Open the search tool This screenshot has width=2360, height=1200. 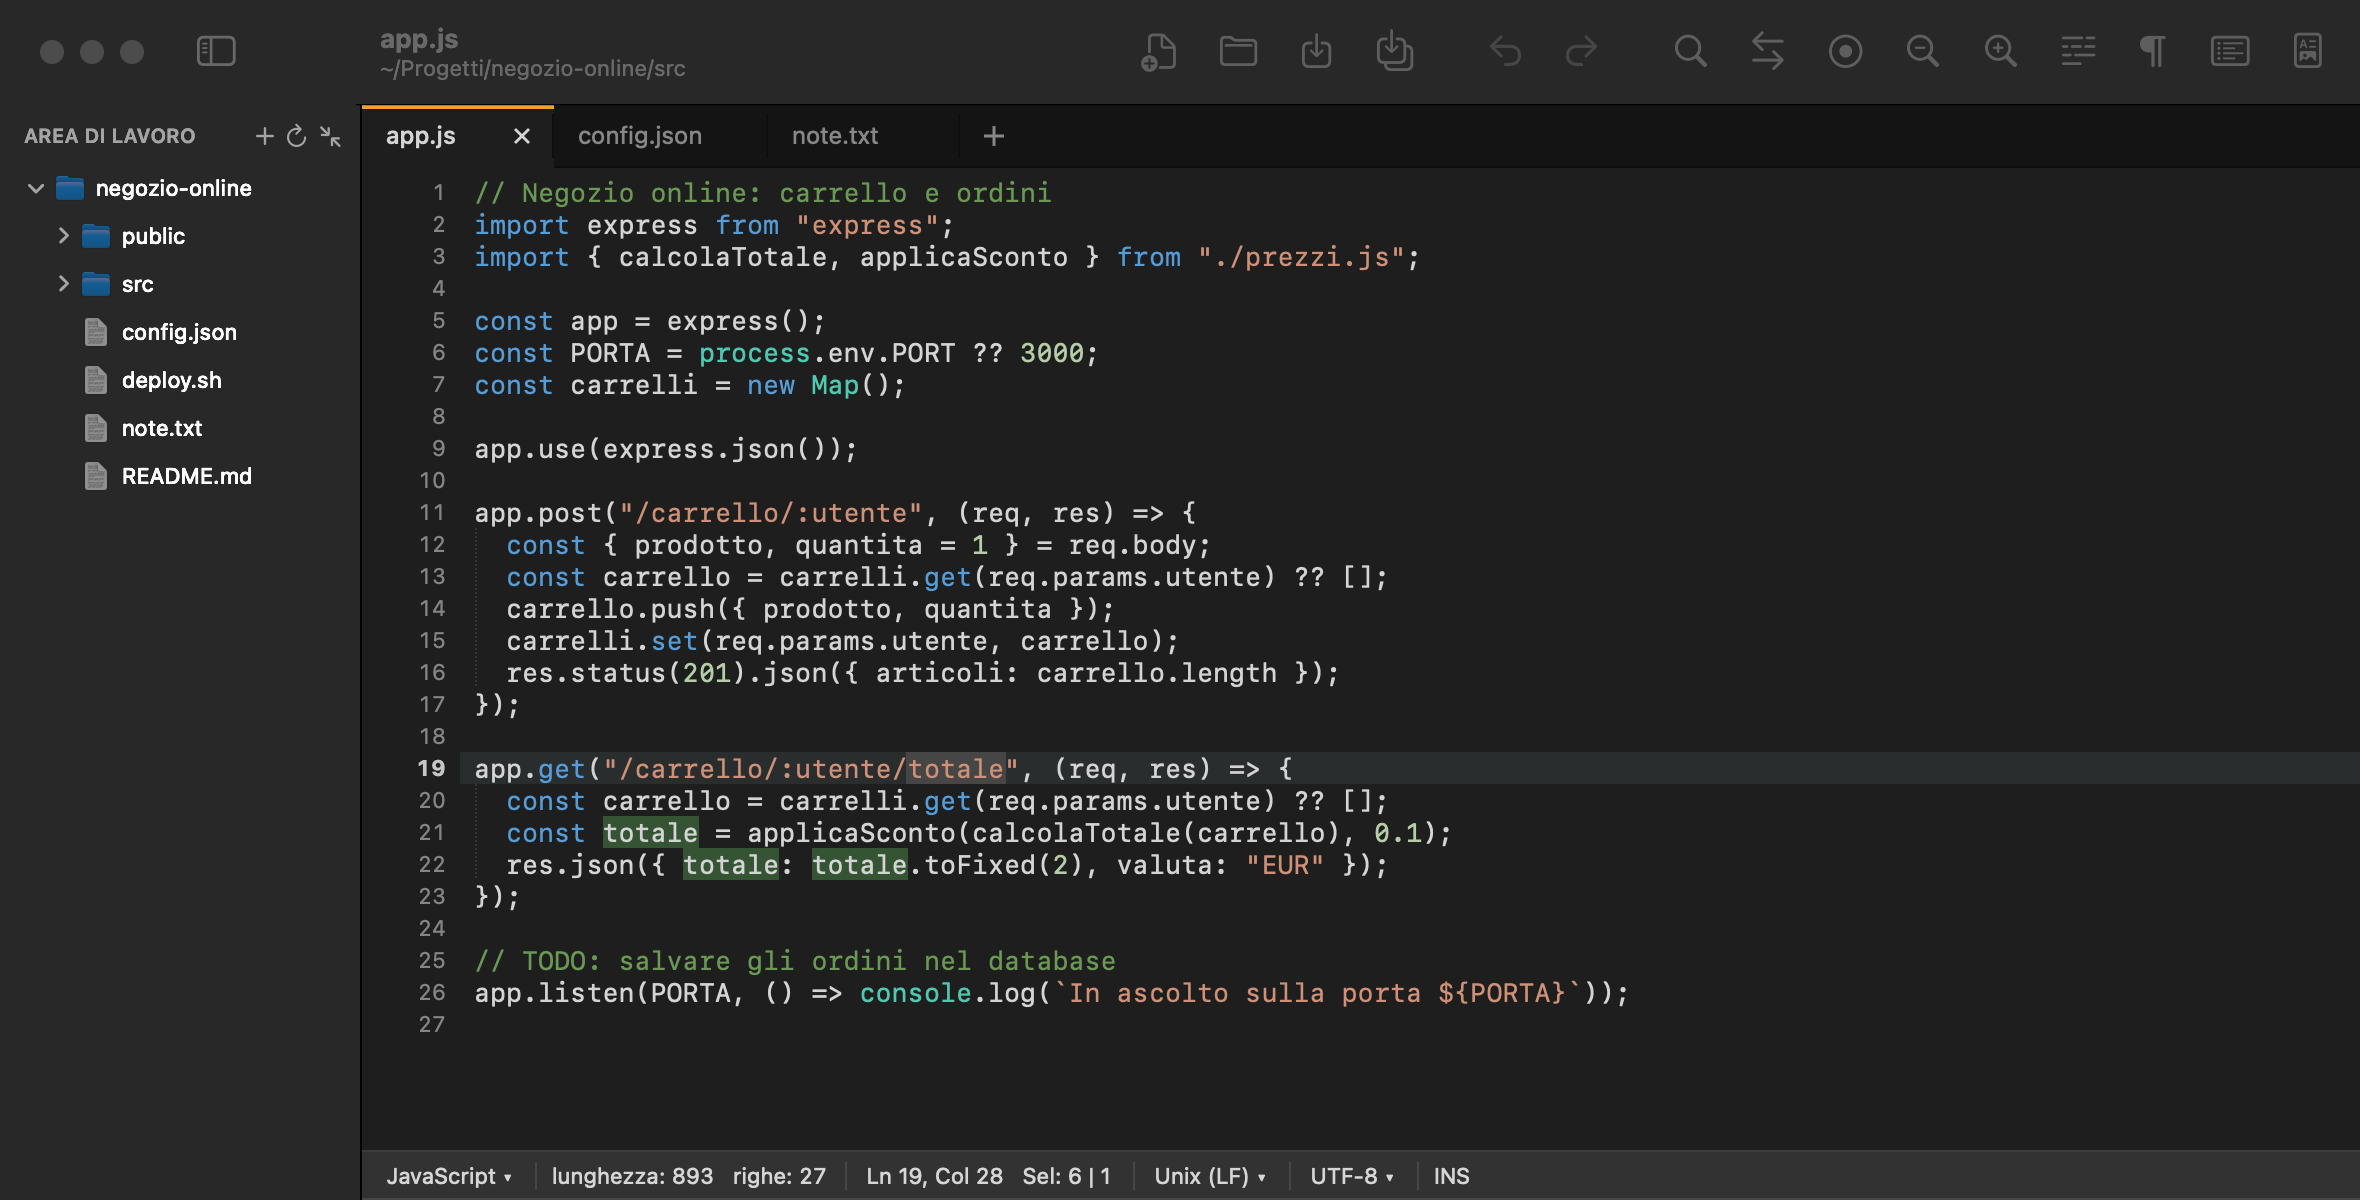tap(1690, 51)
